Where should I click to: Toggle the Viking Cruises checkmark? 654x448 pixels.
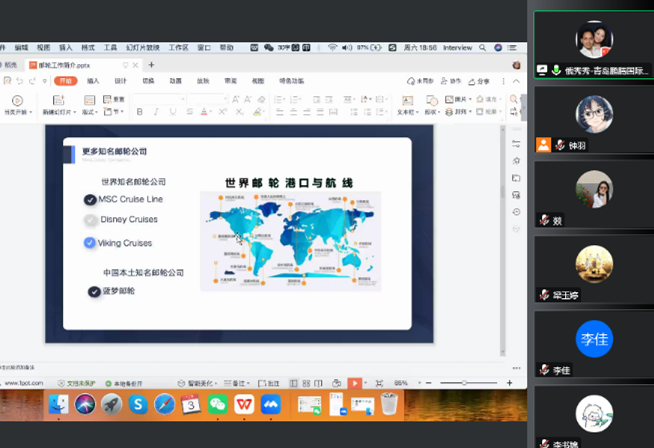pyautogui.click(x=91, y=243)
